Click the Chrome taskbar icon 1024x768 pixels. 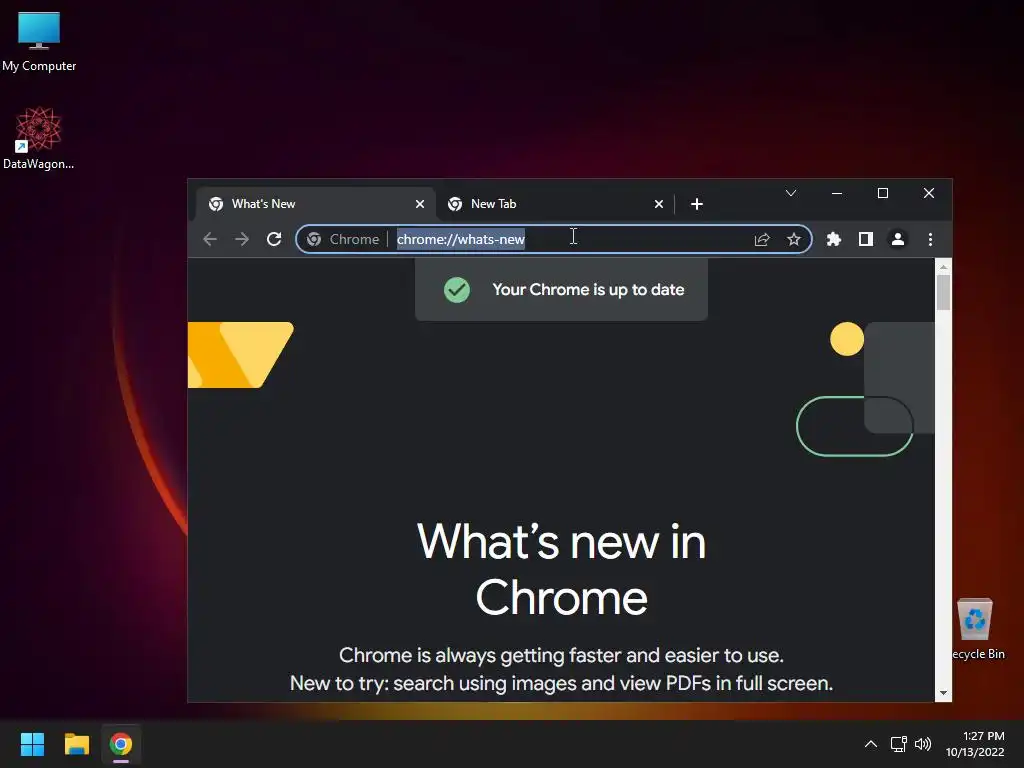coord(121,744)
